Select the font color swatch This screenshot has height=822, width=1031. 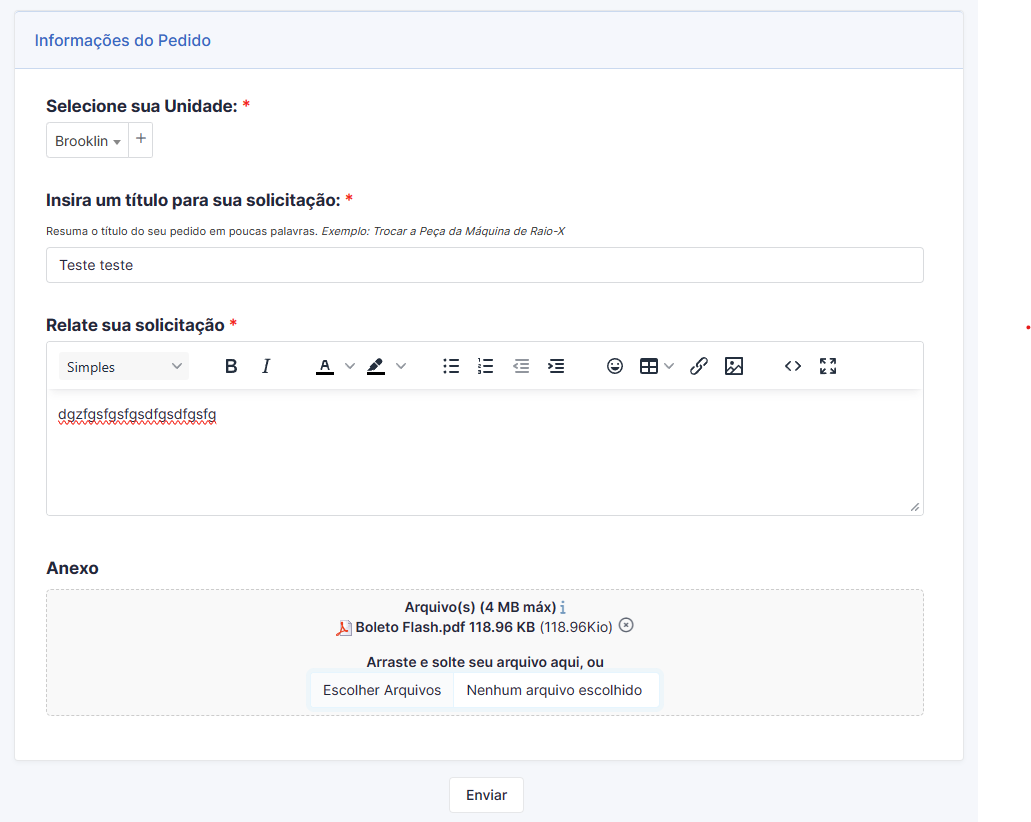pyautogui.click(x=324, y=366)
